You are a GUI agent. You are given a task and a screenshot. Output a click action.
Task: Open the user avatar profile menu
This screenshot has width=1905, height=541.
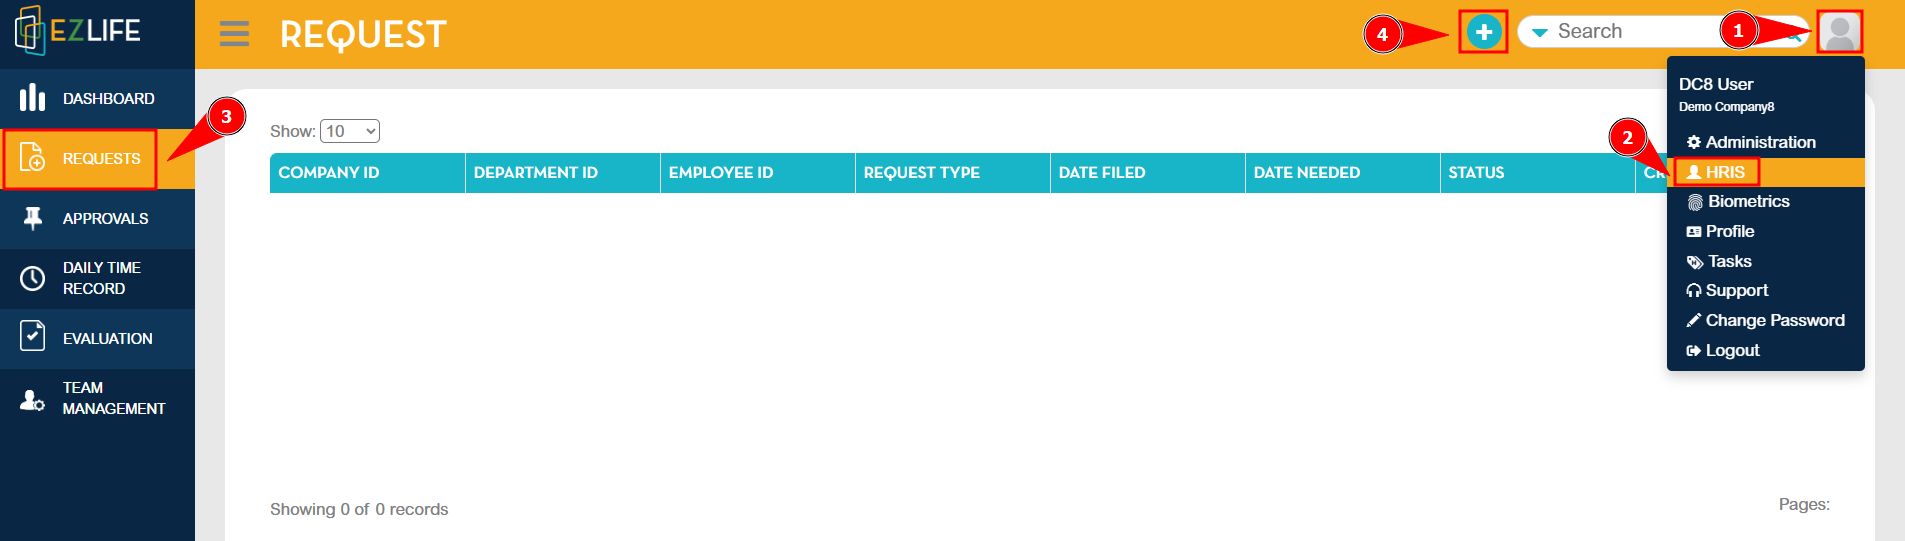click(1839, 32)
